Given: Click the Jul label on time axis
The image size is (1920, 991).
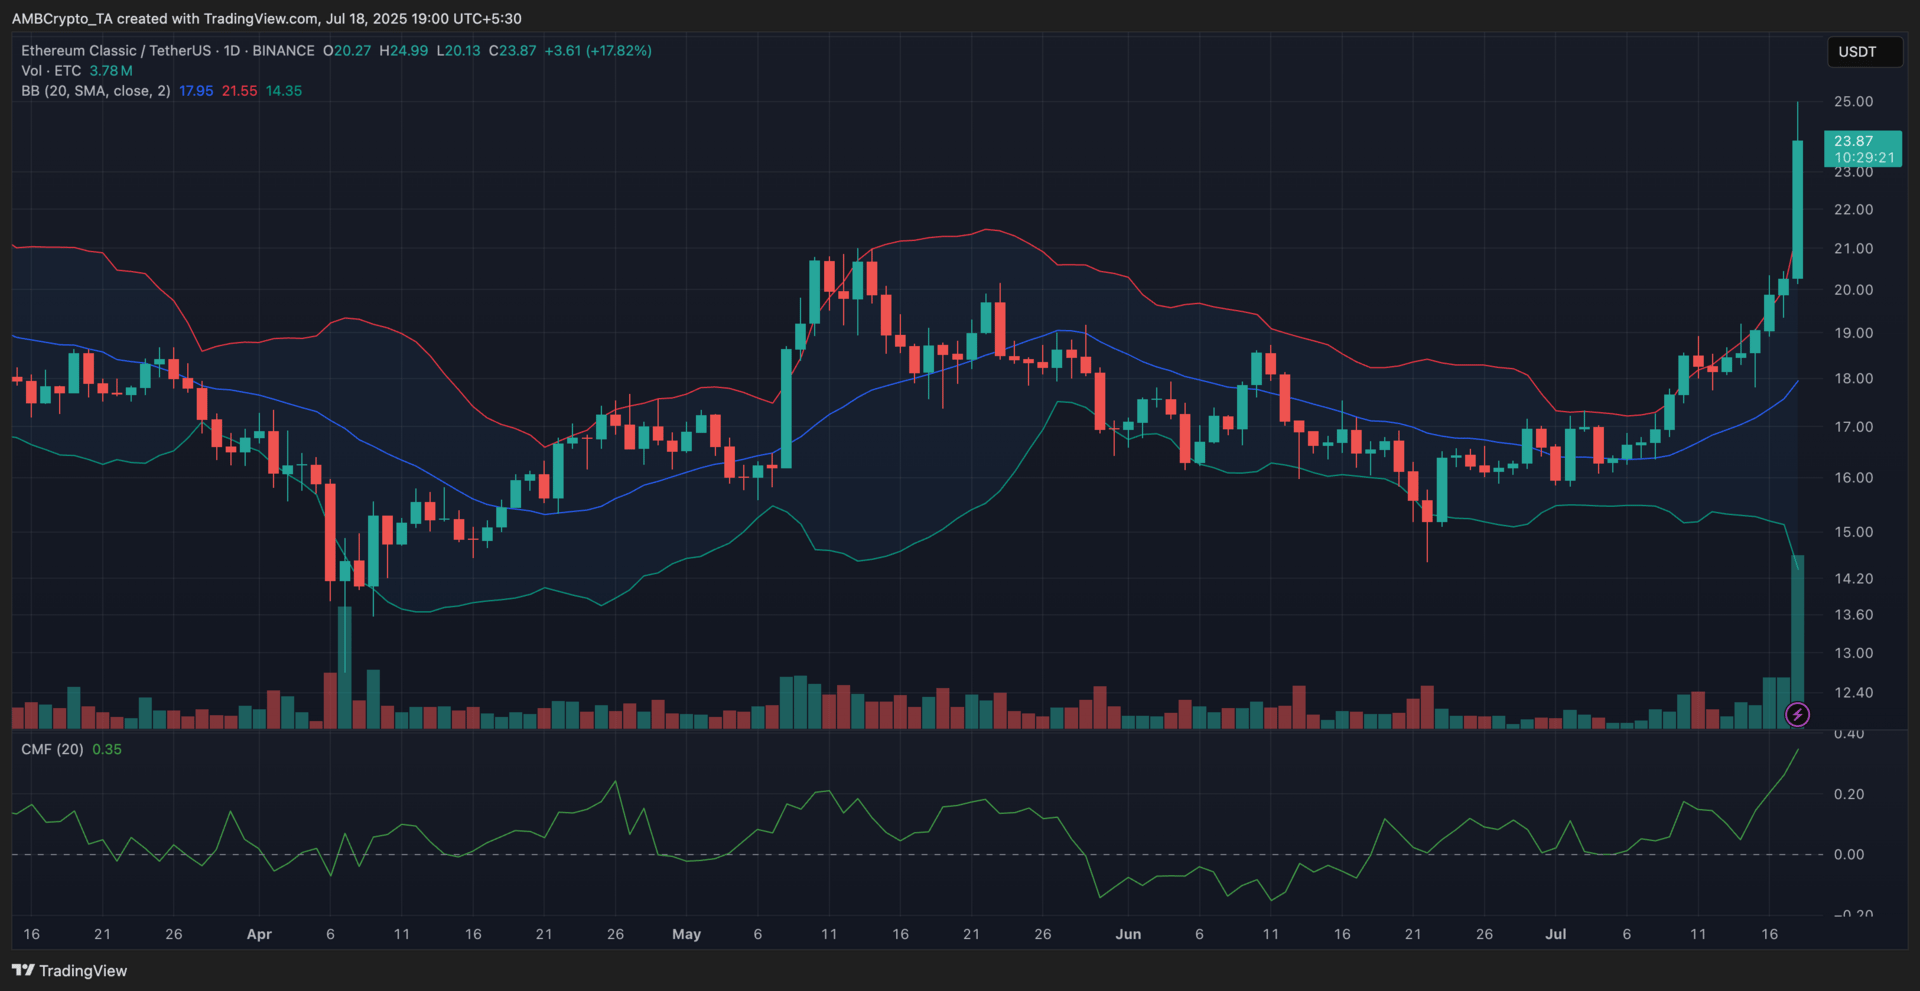Looking at the screenshot, I should (x=1555, y=934).
